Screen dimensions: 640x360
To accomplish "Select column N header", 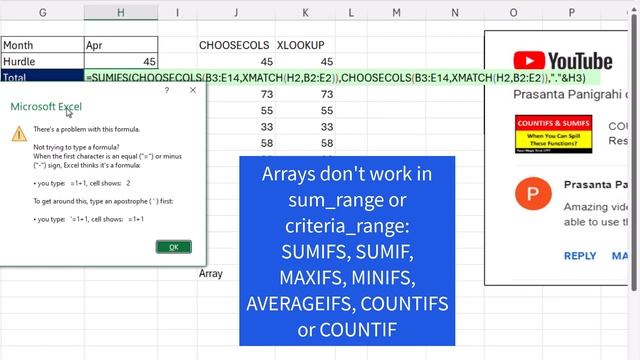I will (x=455, y=13).
